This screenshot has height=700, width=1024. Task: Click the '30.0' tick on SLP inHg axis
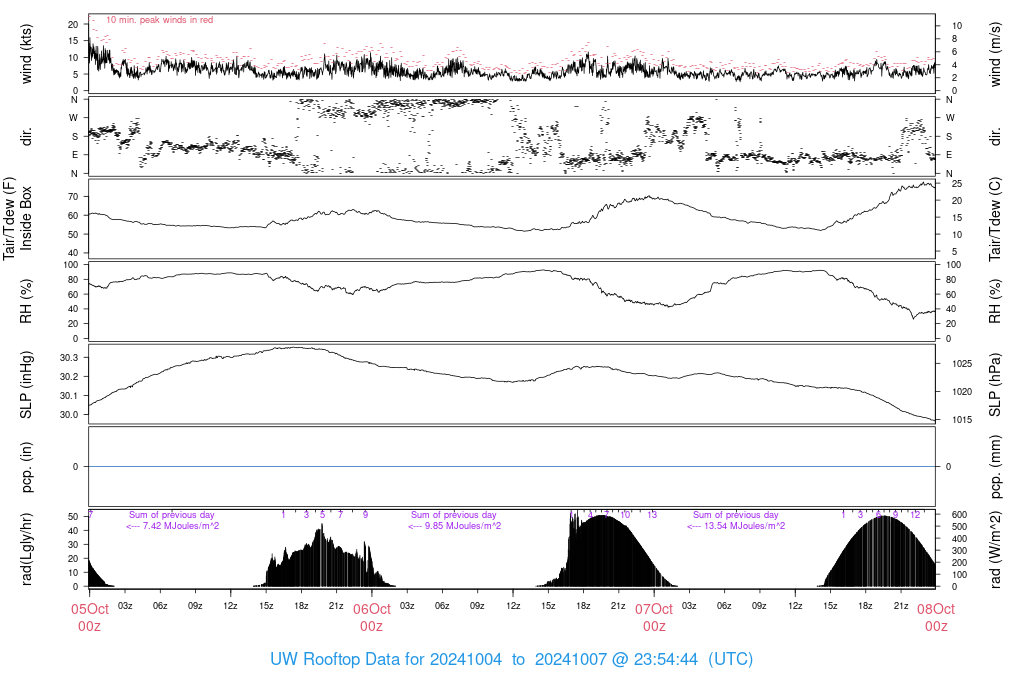[x=69, y=415]
